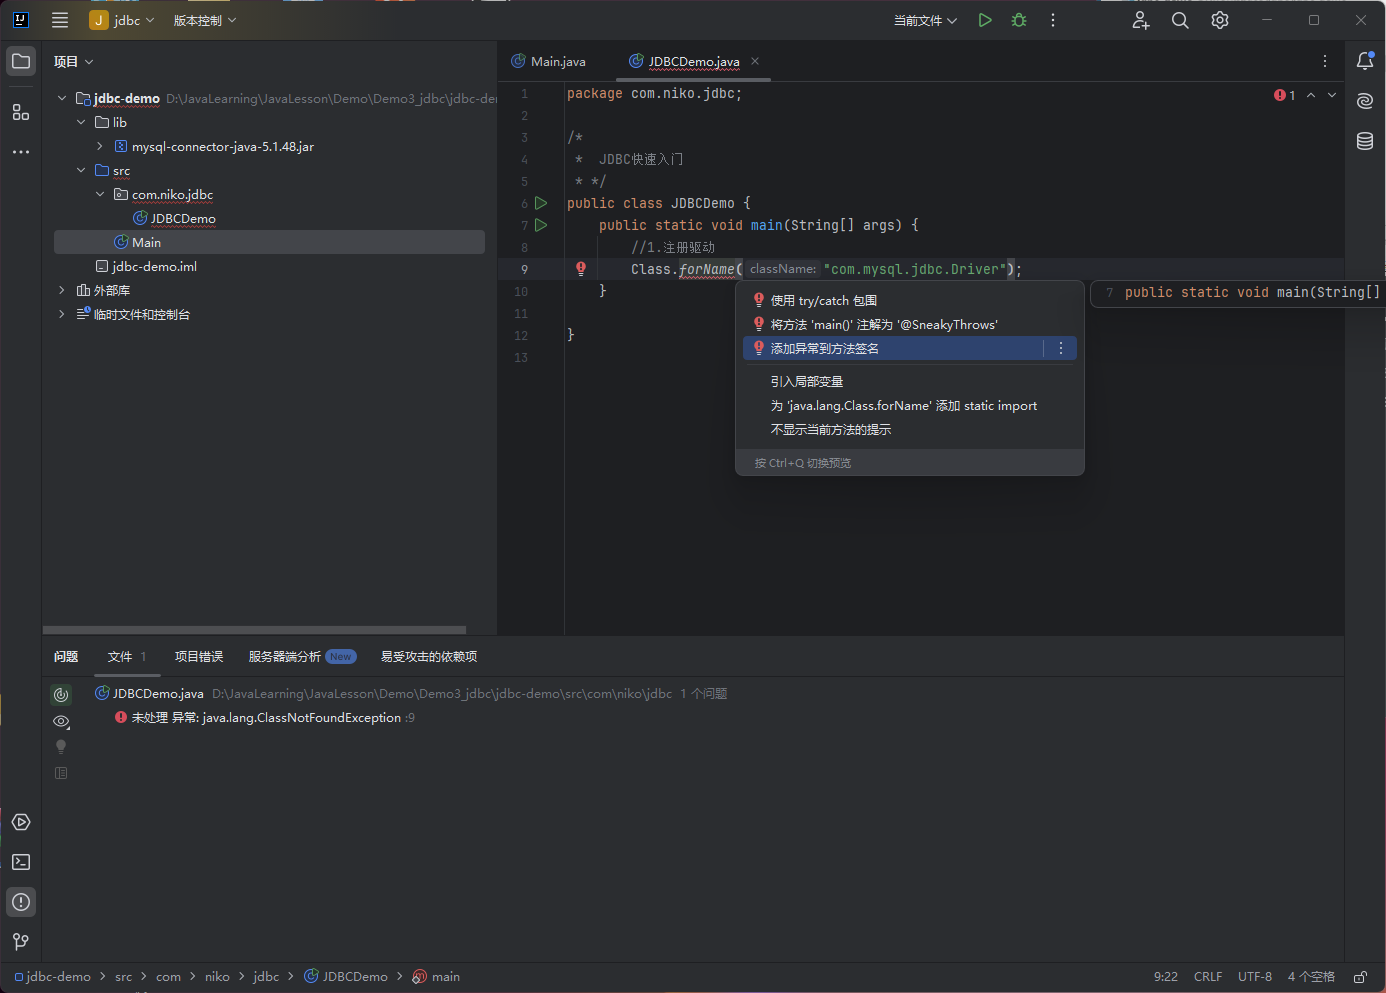
Task: Open the Services tool window
Action: tap(21, 822)
